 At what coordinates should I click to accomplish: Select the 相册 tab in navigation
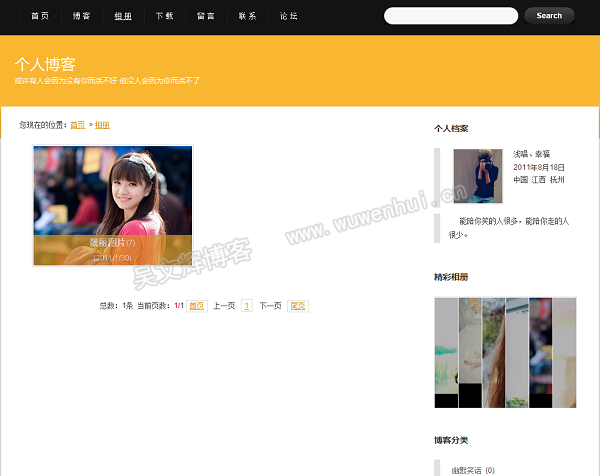tap(122, 16)
